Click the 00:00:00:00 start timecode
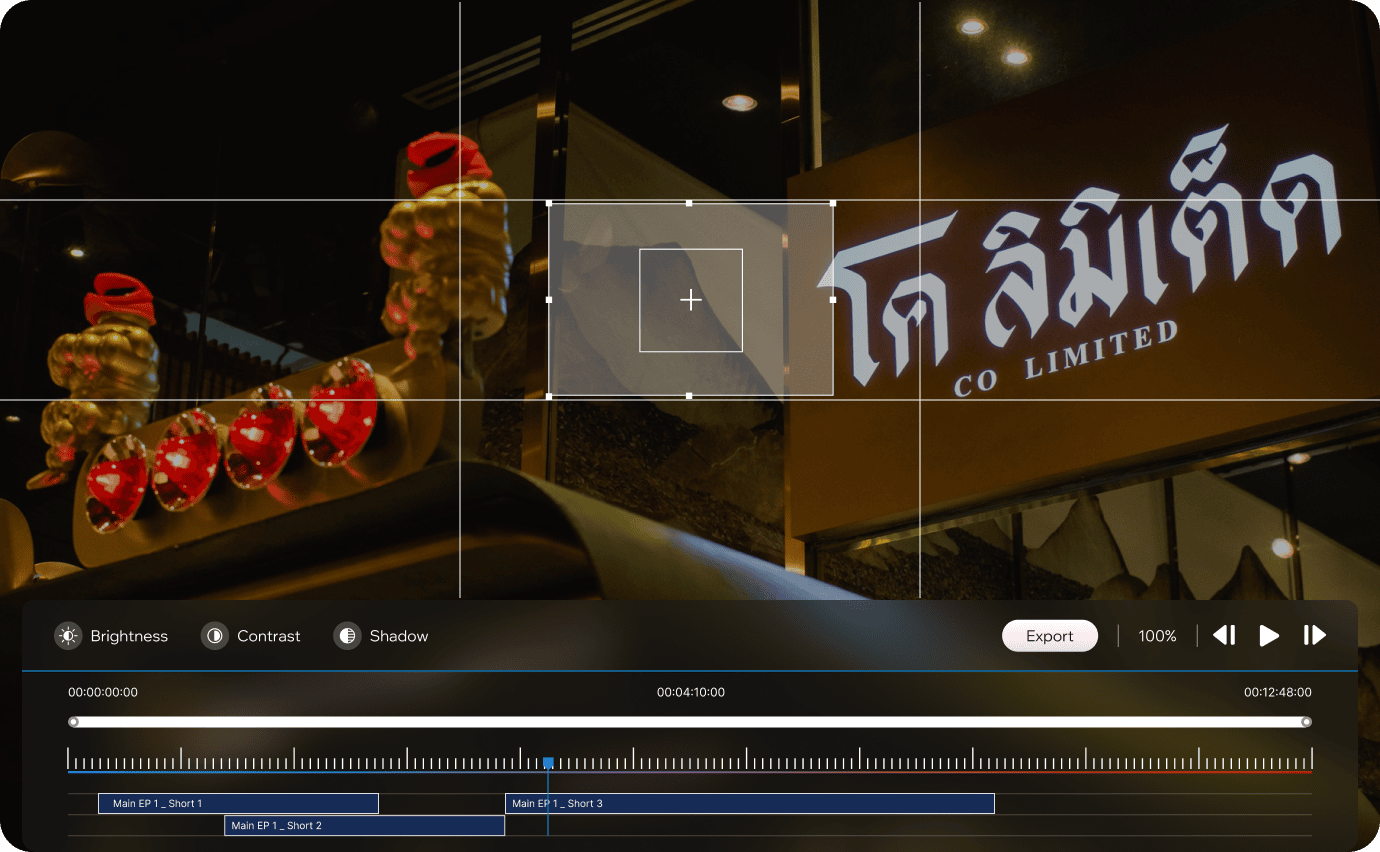This screenshot has width=1380, height=852. click(x=103, y=692)
